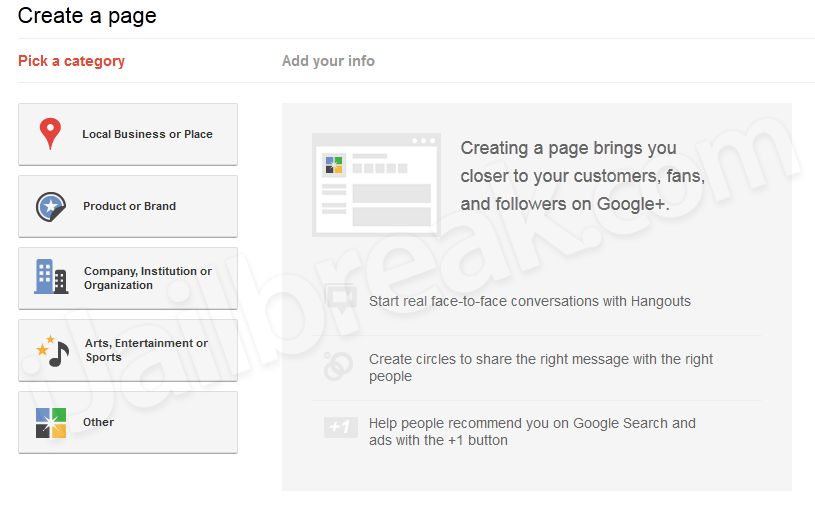Click the office buildings icon
815x514 pixels.
pyautogui.click(x=51, y=276)
